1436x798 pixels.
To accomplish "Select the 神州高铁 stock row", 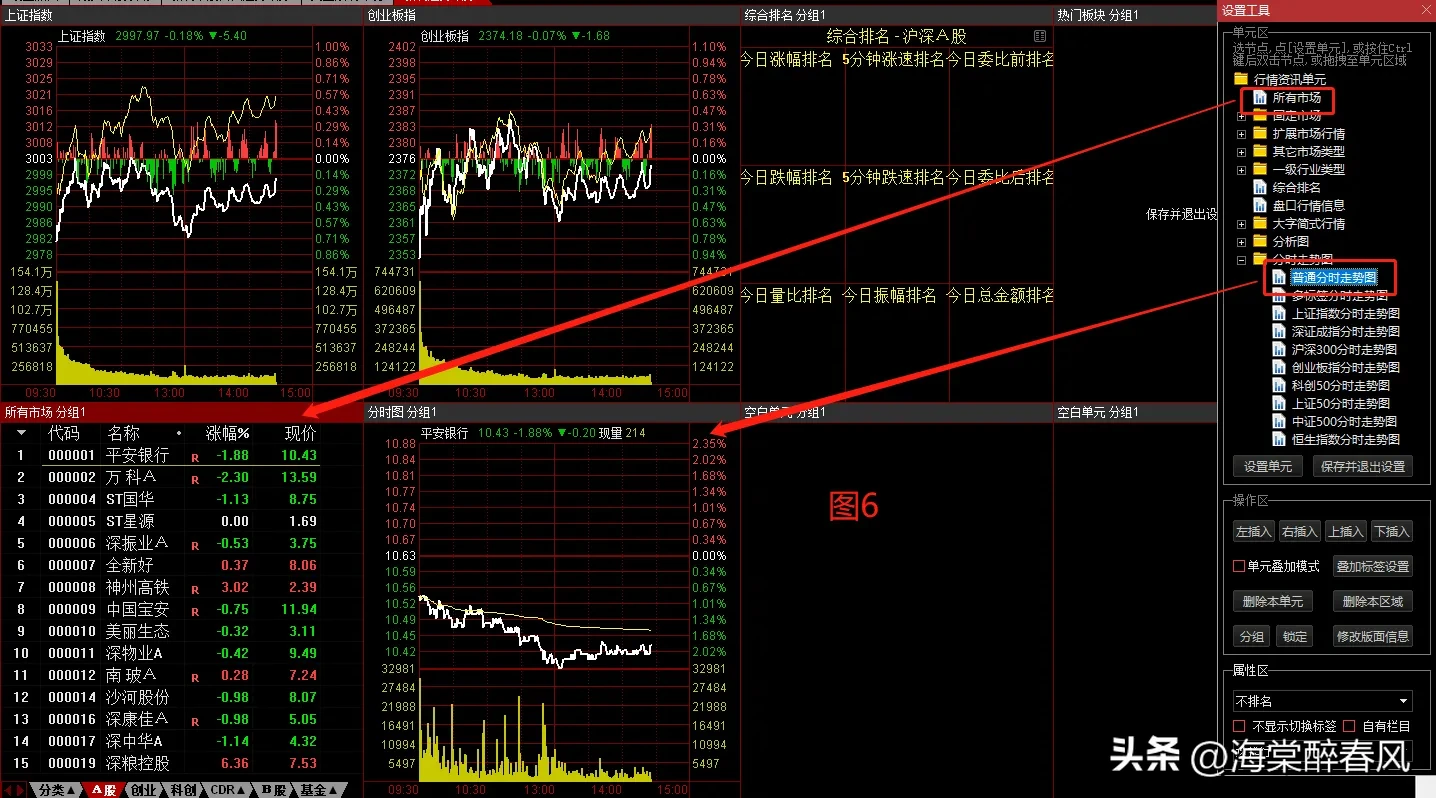I will (x=181, y=587).
